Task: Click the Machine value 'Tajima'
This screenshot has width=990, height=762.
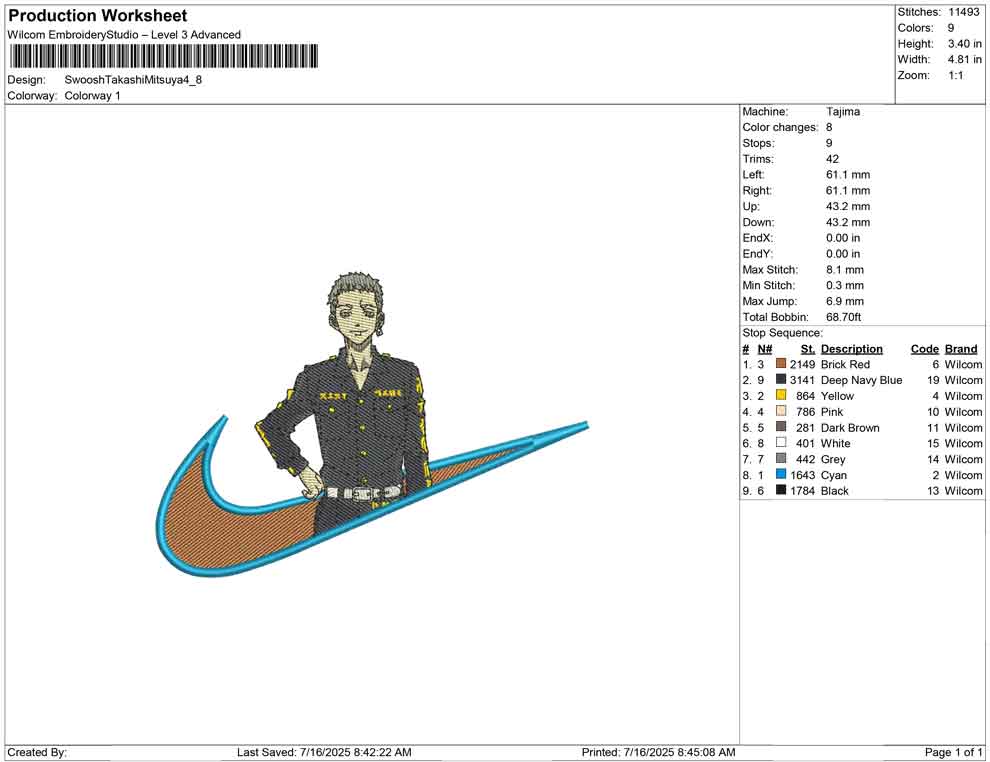Action: click(843, 112)
